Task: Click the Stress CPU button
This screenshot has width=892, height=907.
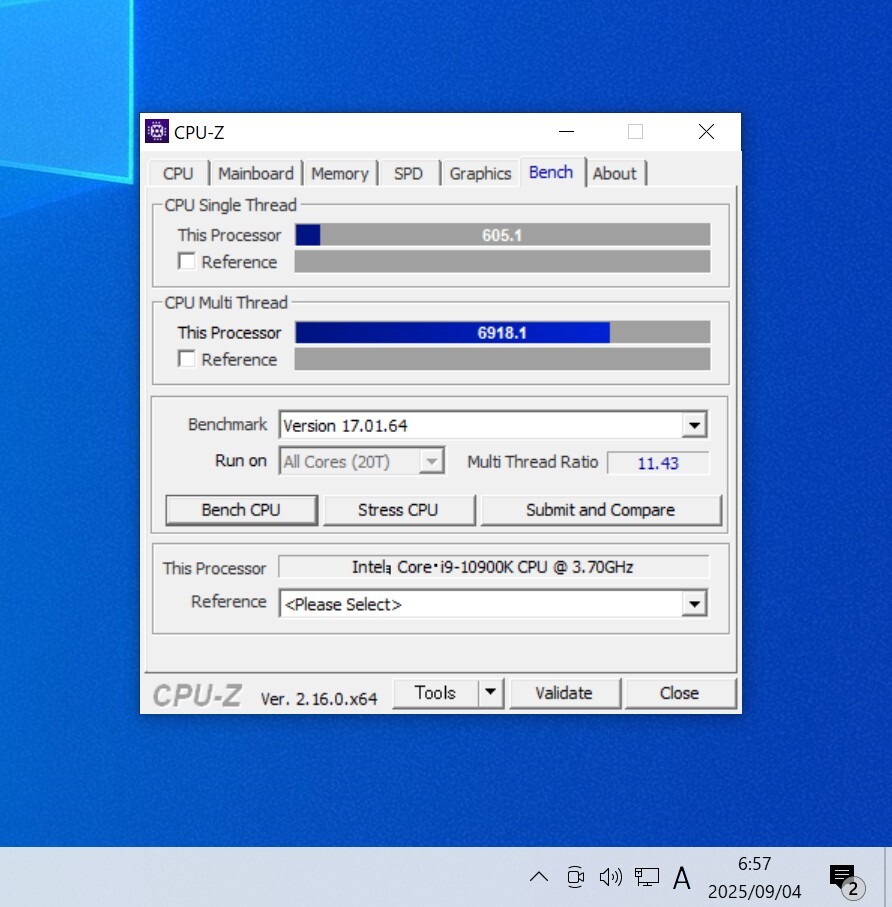Action: [398, 510]
